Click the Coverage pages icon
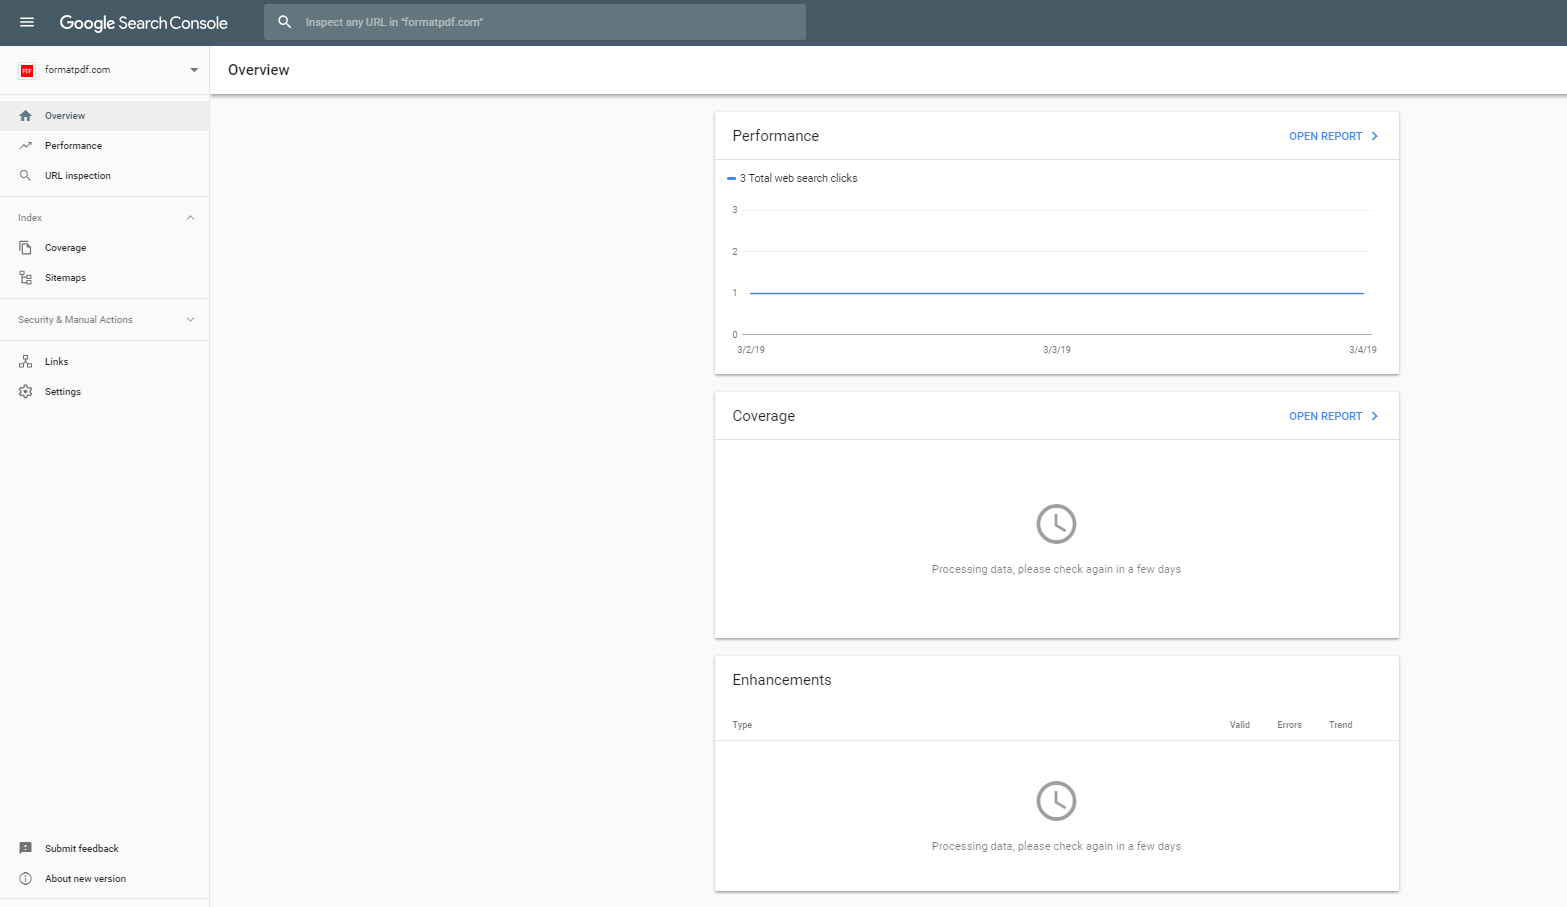Screen dimensions: 1567x907 (x=26, y=248)
